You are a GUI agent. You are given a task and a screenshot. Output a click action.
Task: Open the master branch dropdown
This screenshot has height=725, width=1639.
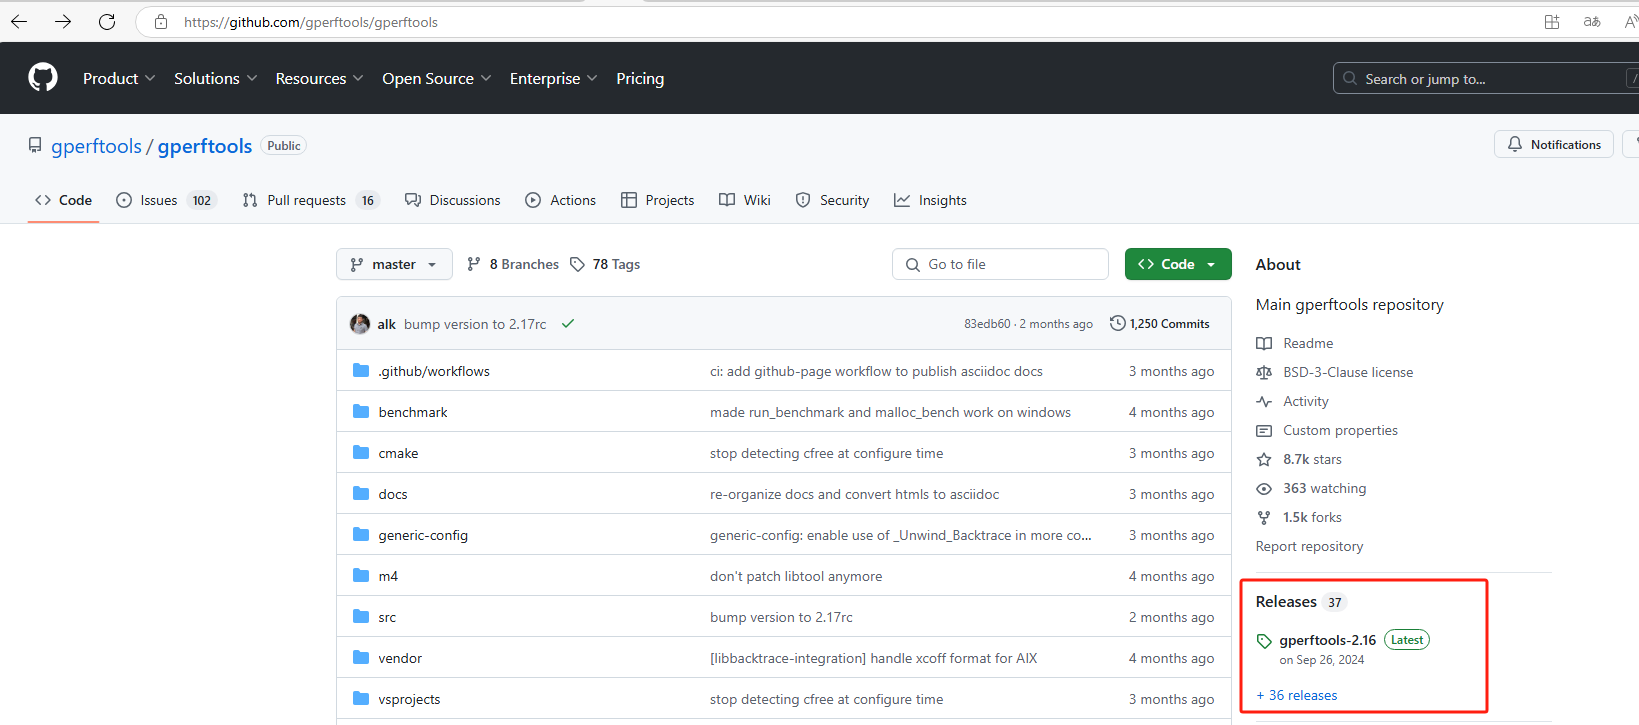point(394,264)
